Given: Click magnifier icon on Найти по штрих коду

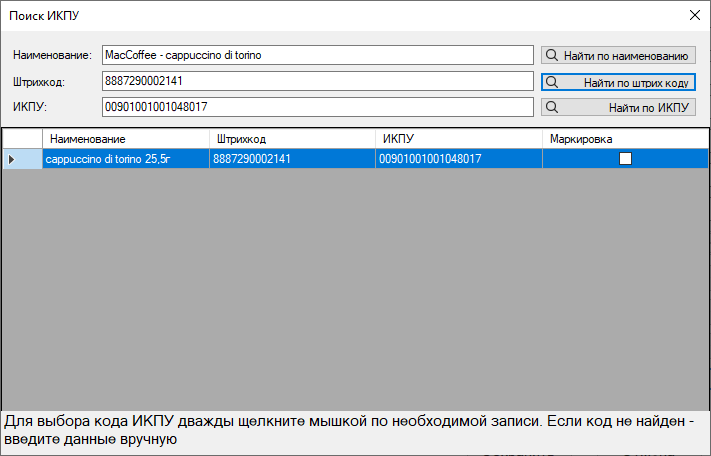Looking at the screenshot, I should pyautogui.click(x=551, y=82).
